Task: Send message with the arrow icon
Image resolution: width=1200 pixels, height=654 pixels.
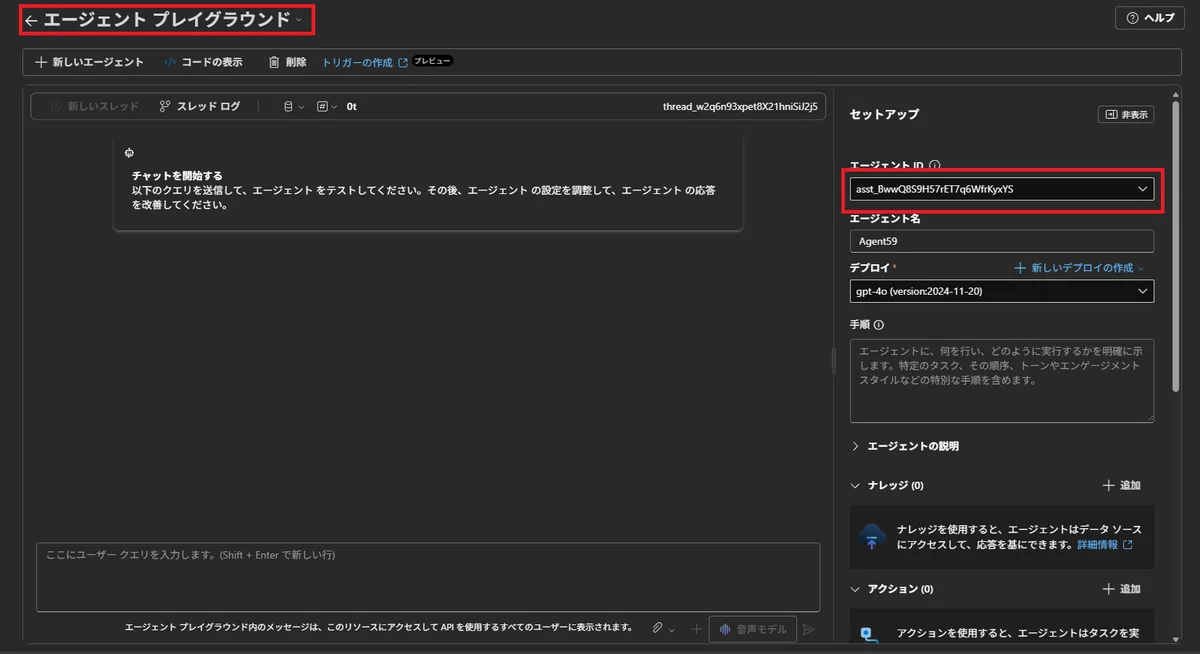Action: [x=809, y=629]
